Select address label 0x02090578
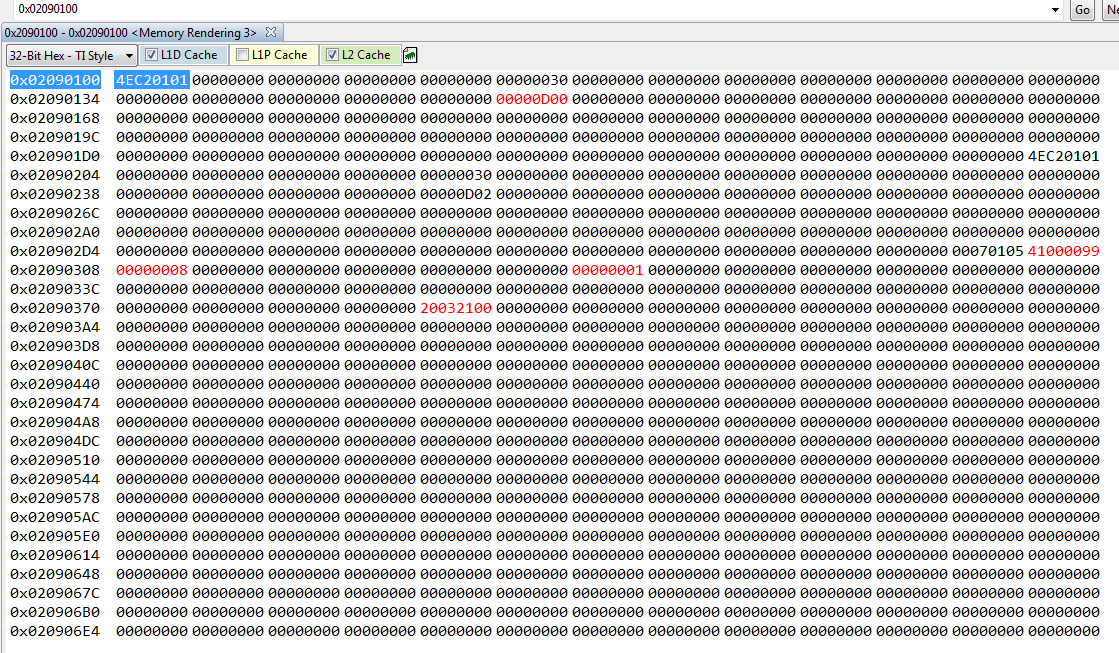This screenshot has height=653, width=1119. [55, 498]
